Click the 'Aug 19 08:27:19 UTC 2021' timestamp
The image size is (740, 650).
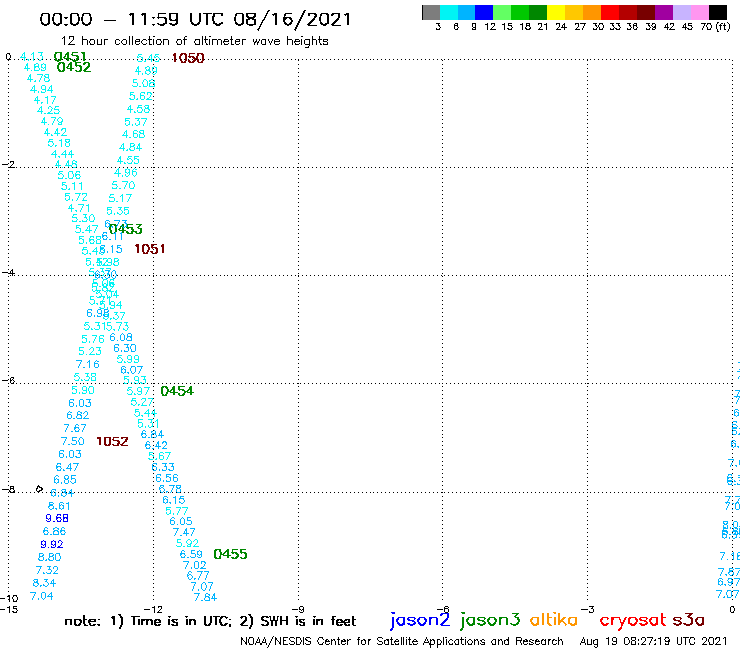654,642
